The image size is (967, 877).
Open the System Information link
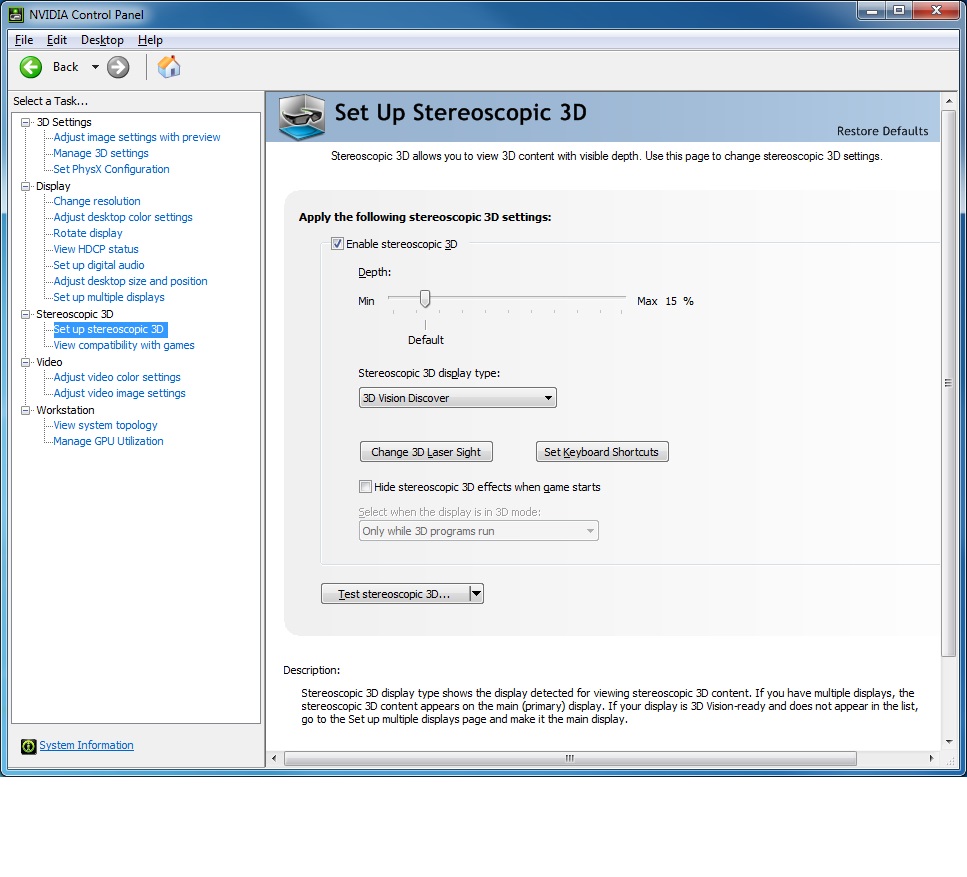(x=86, y=745)
